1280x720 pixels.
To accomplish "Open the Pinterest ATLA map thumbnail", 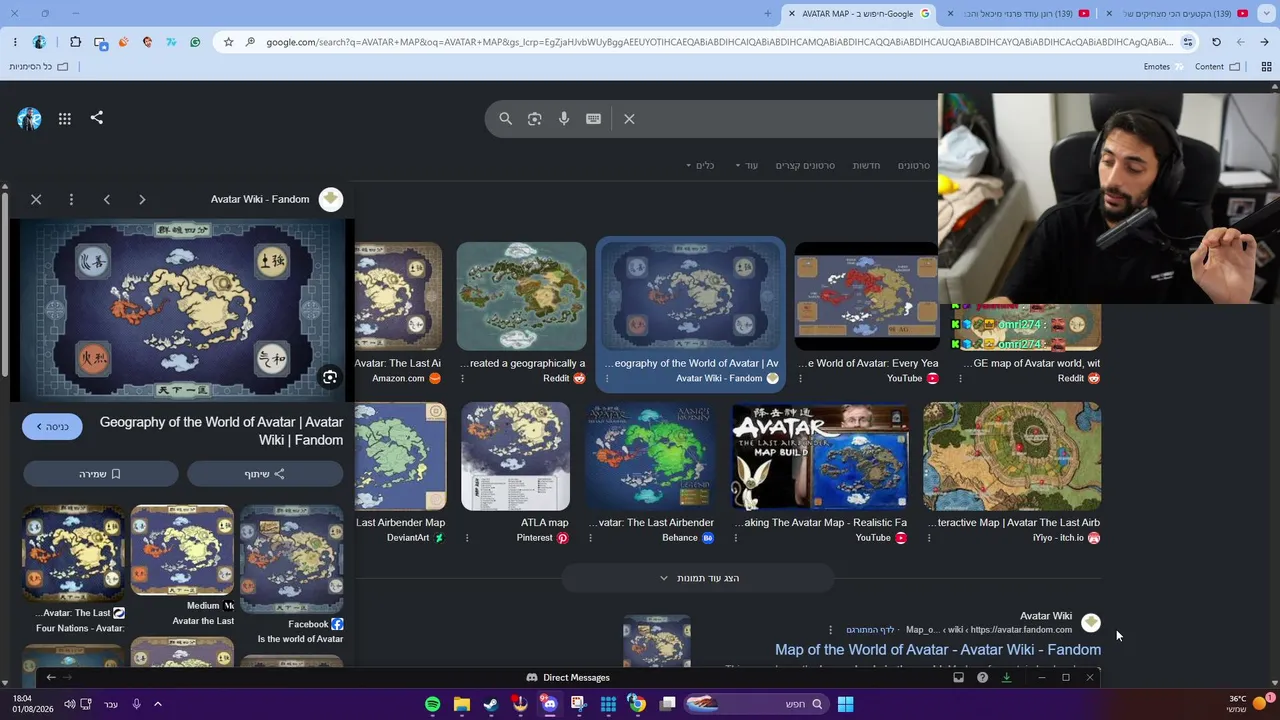I will [515, 457].
